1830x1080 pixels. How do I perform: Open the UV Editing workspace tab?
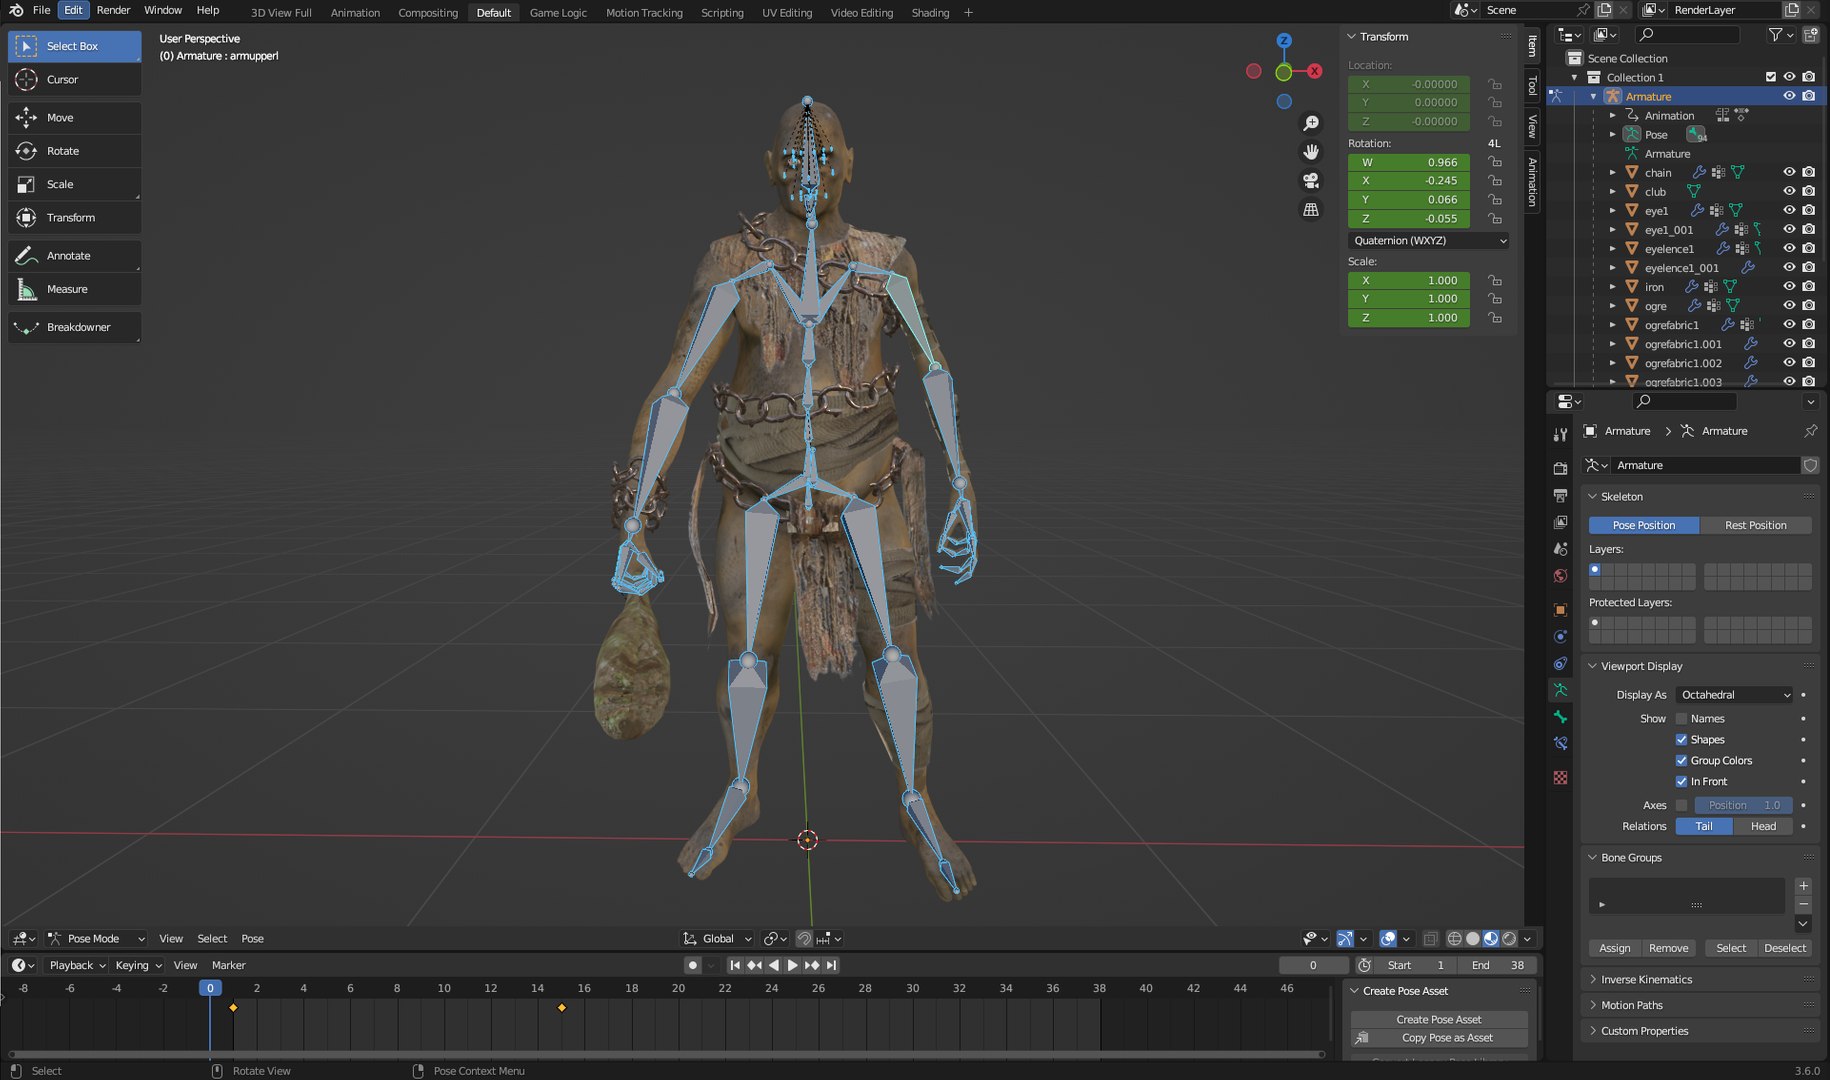point(787,12)
